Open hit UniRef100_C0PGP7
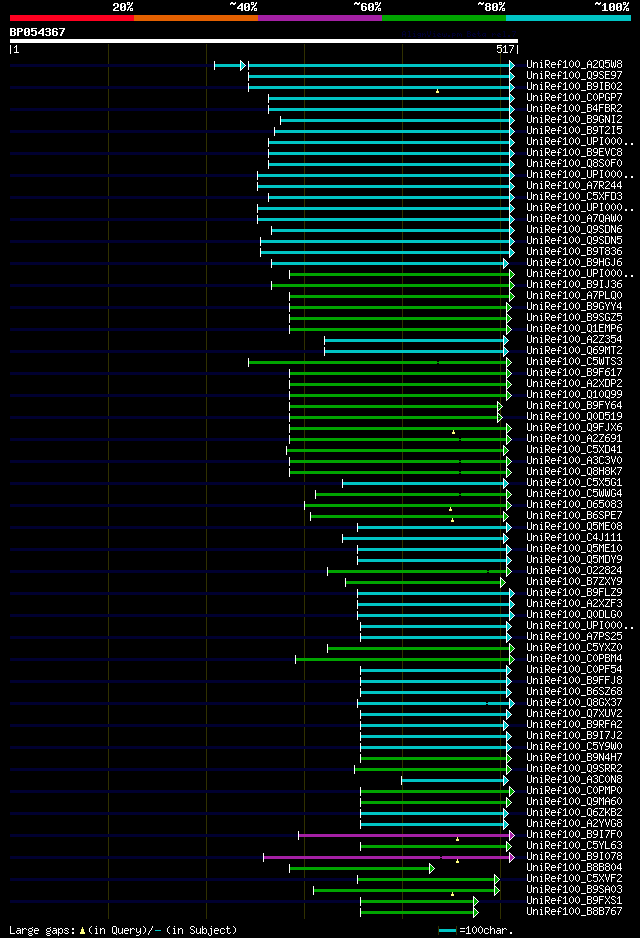The height and width of the screenshot is (938, 640). [574, 97]
